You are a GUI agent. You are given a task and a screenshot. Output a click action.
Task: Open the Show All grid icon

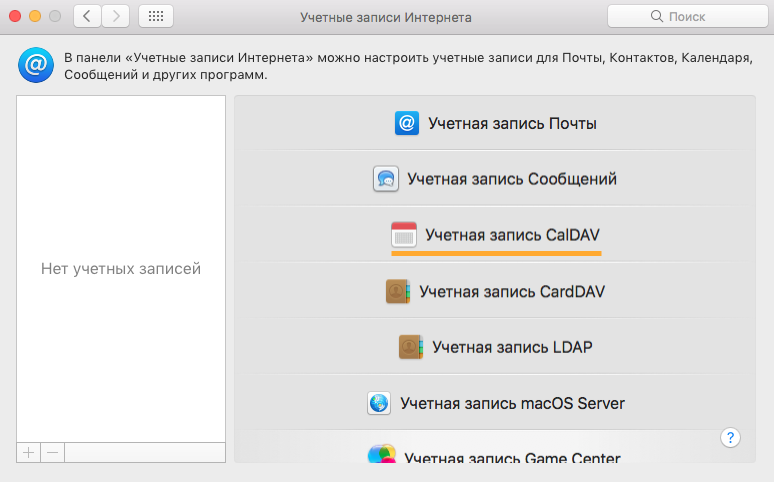156,16
